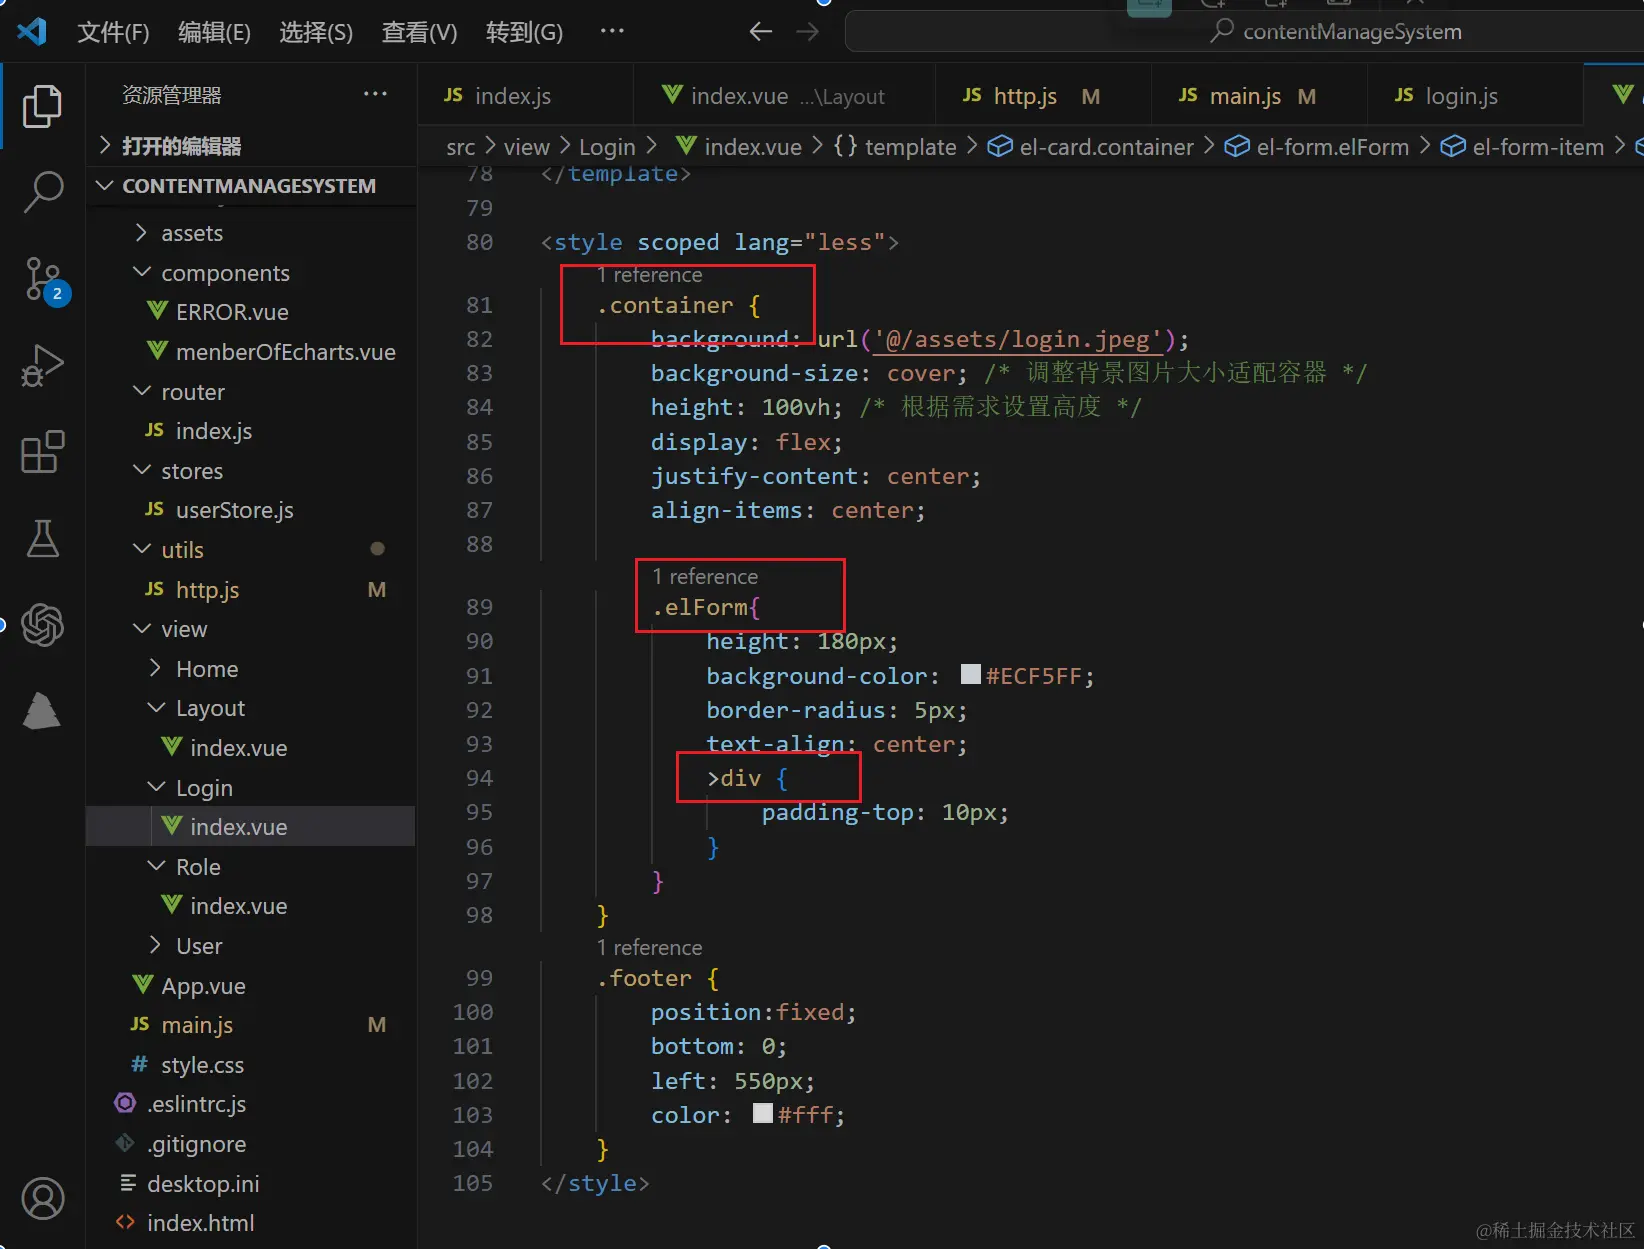Open the Search view in activity bar
This screenshot has width=1644, height=1249.
[x=42, y=191]
